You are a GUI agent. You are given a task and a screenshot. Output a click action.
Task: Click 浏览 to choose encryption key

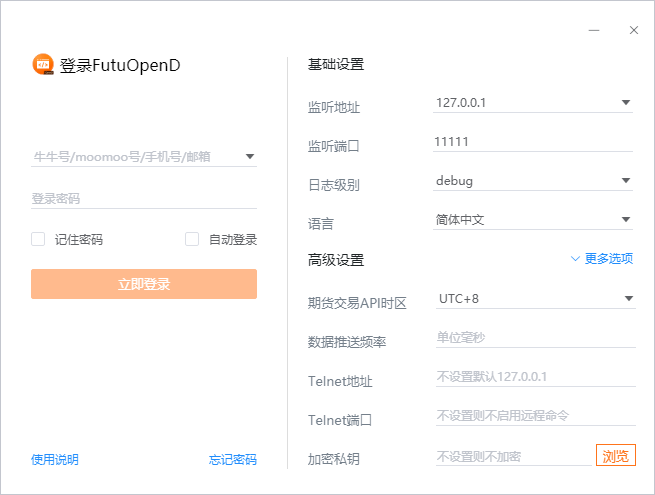pyautogui.click(x=615, y=456)
